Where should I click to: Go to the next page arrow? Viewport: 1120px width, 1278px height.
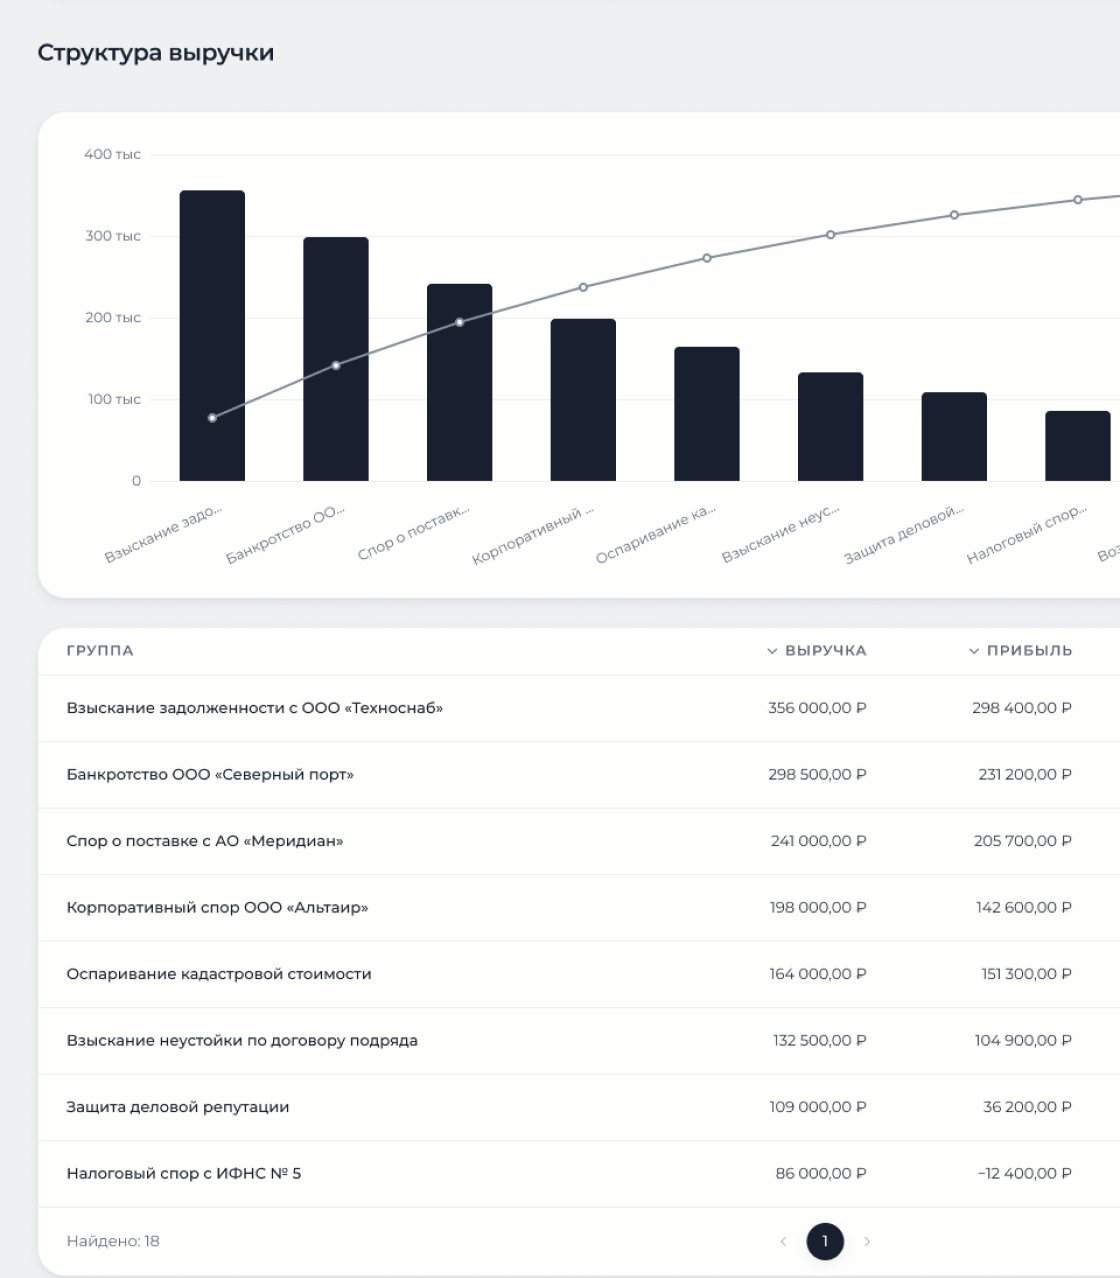pos(867,1242)
